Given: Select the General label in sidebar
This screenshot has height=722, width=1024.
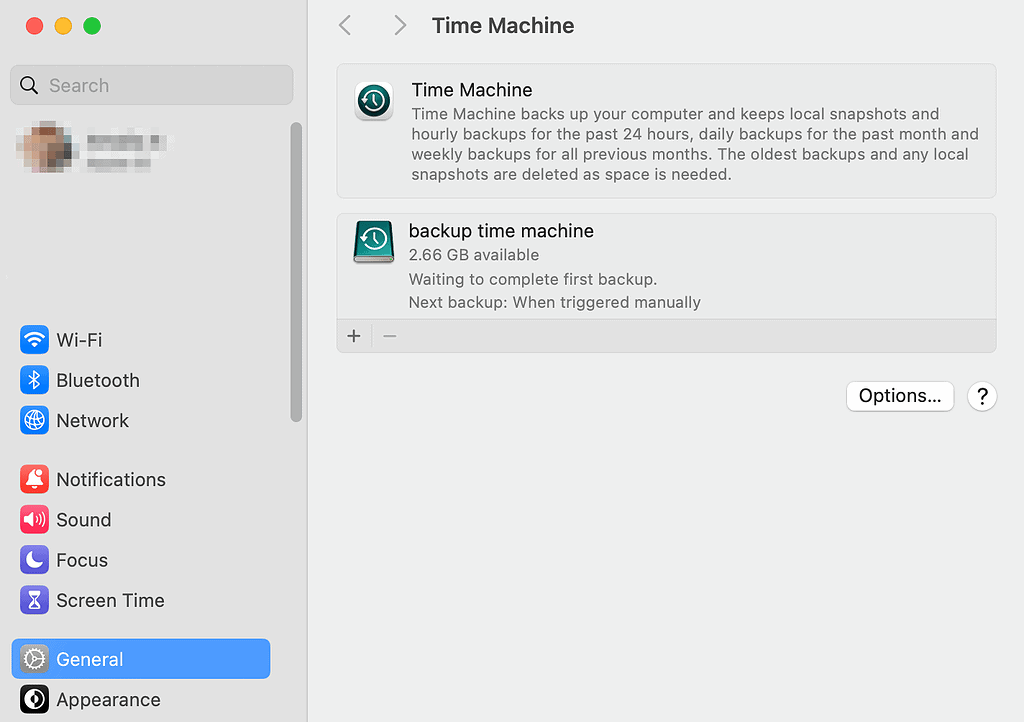Looking at the screenshot, I should pyautogui.click(x=89, y=659).
